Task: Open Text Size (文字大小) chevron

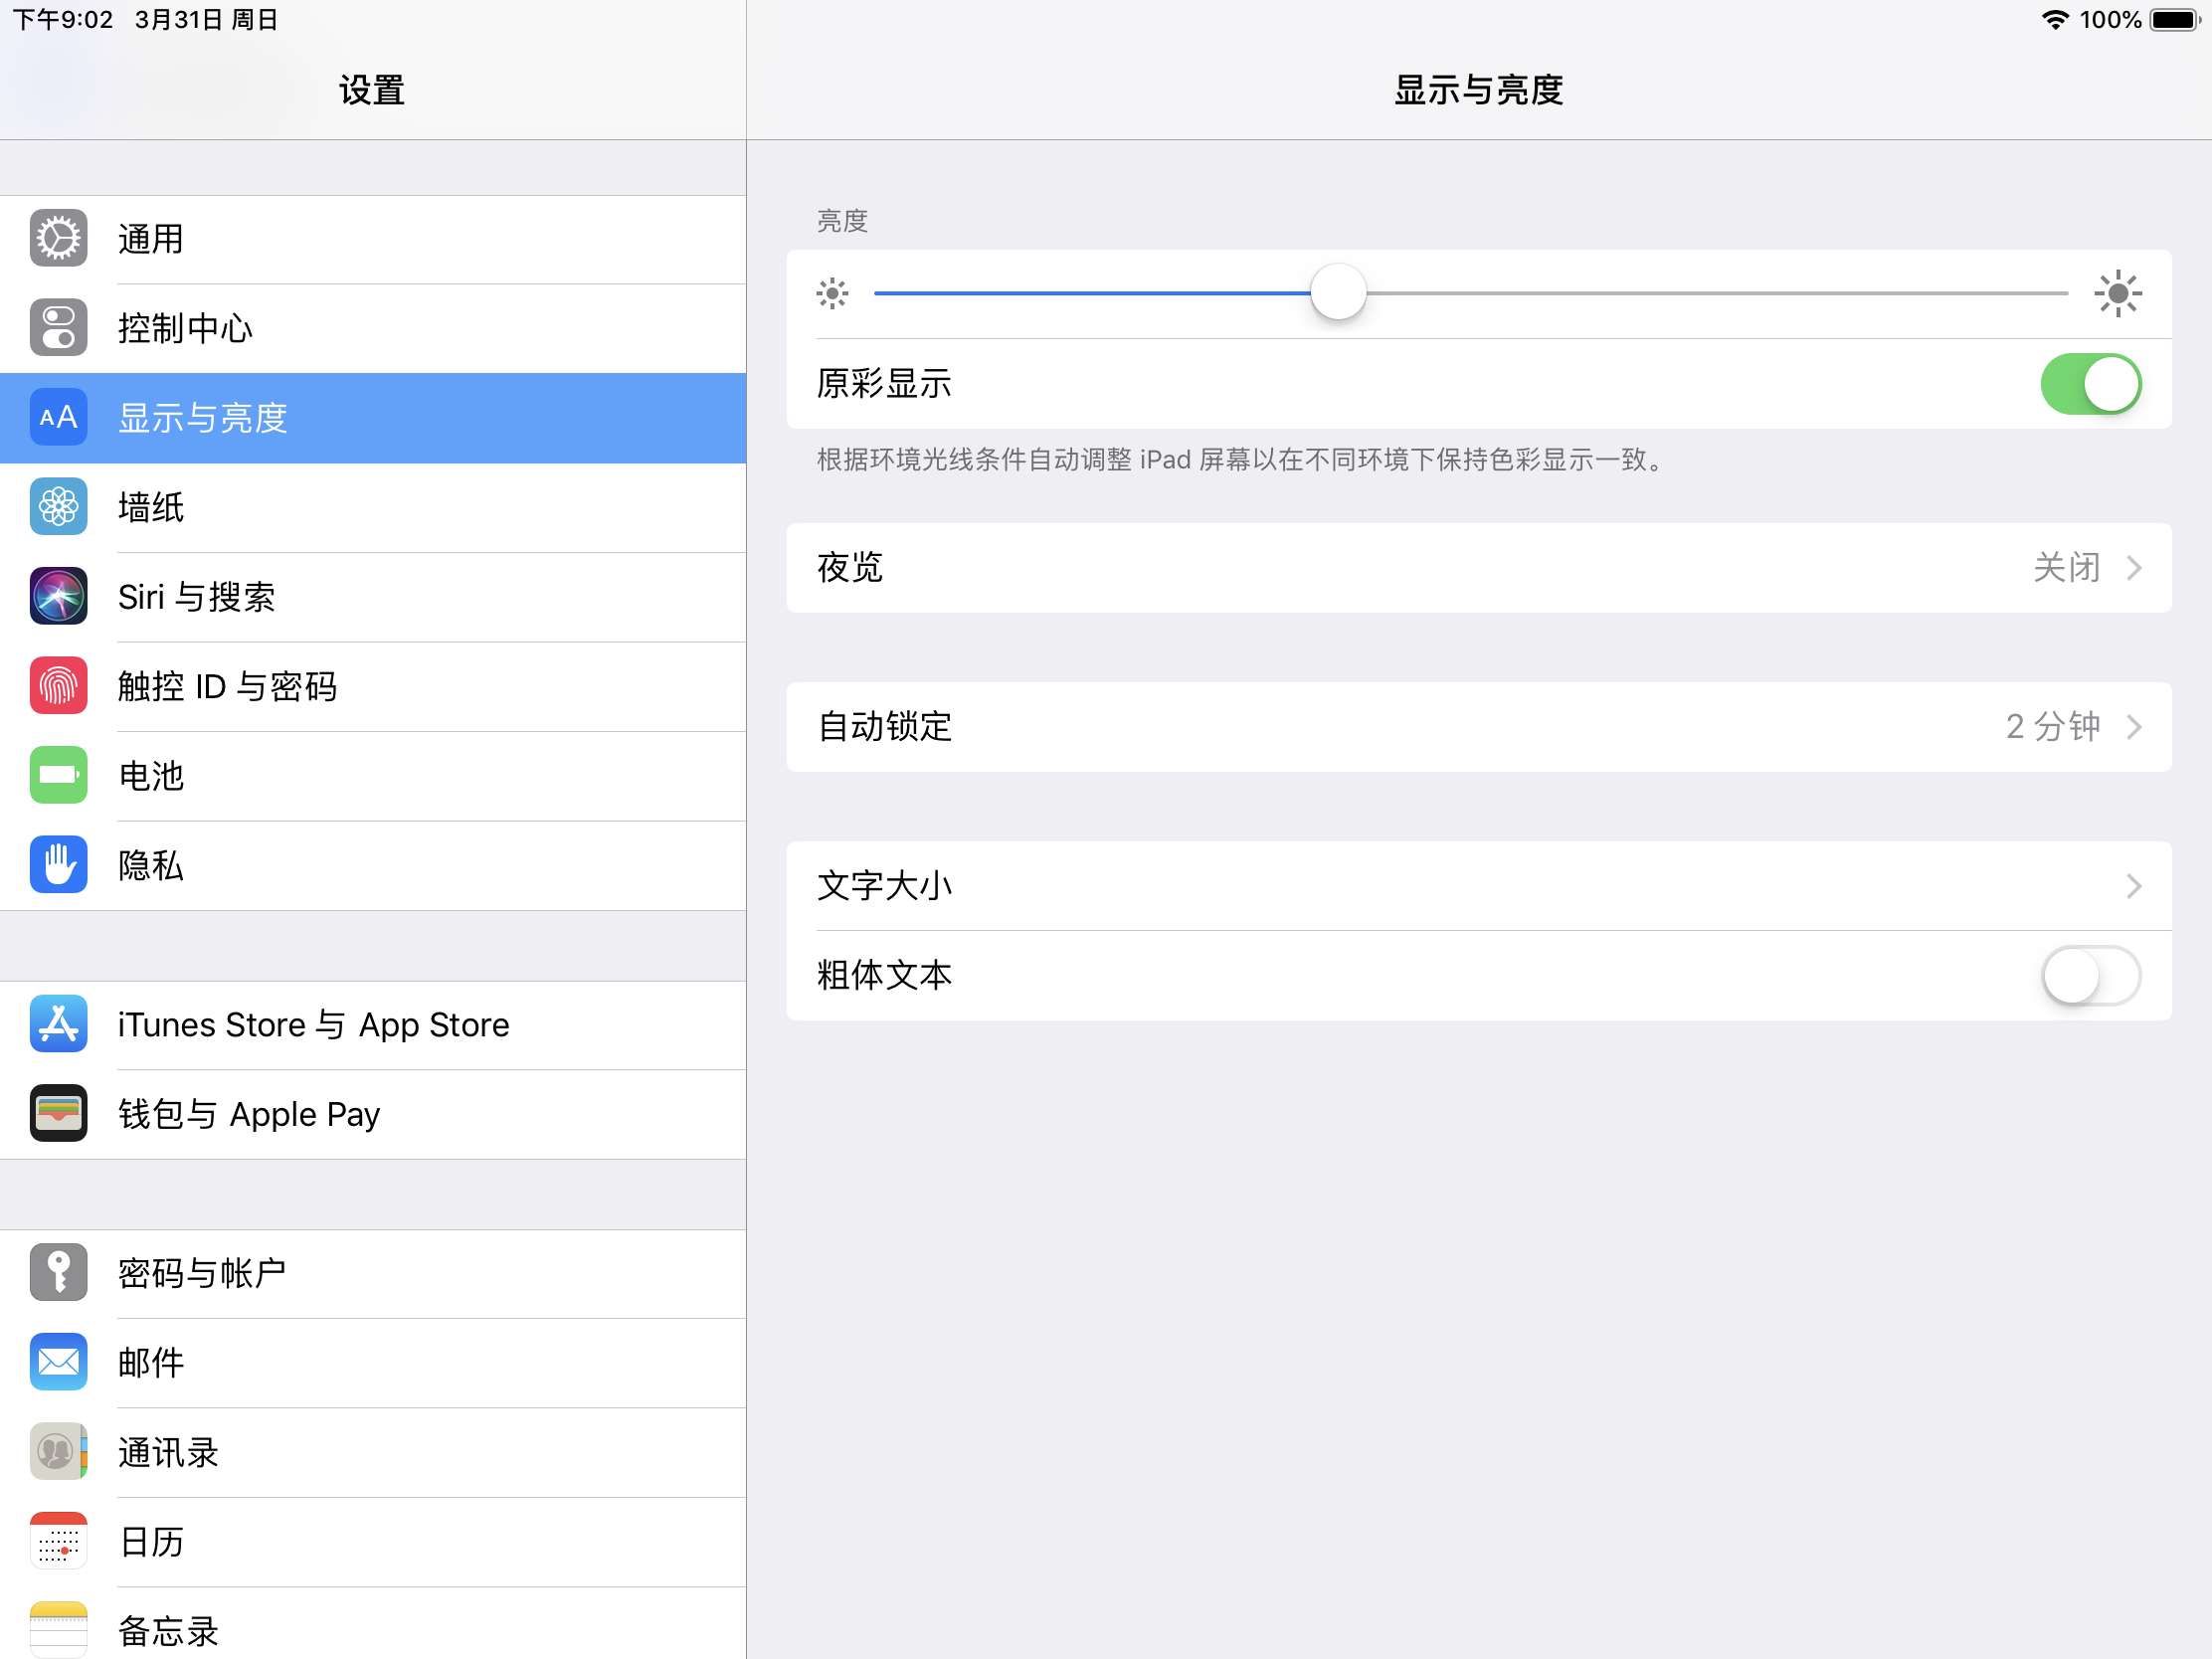Action: point(2134,886)
